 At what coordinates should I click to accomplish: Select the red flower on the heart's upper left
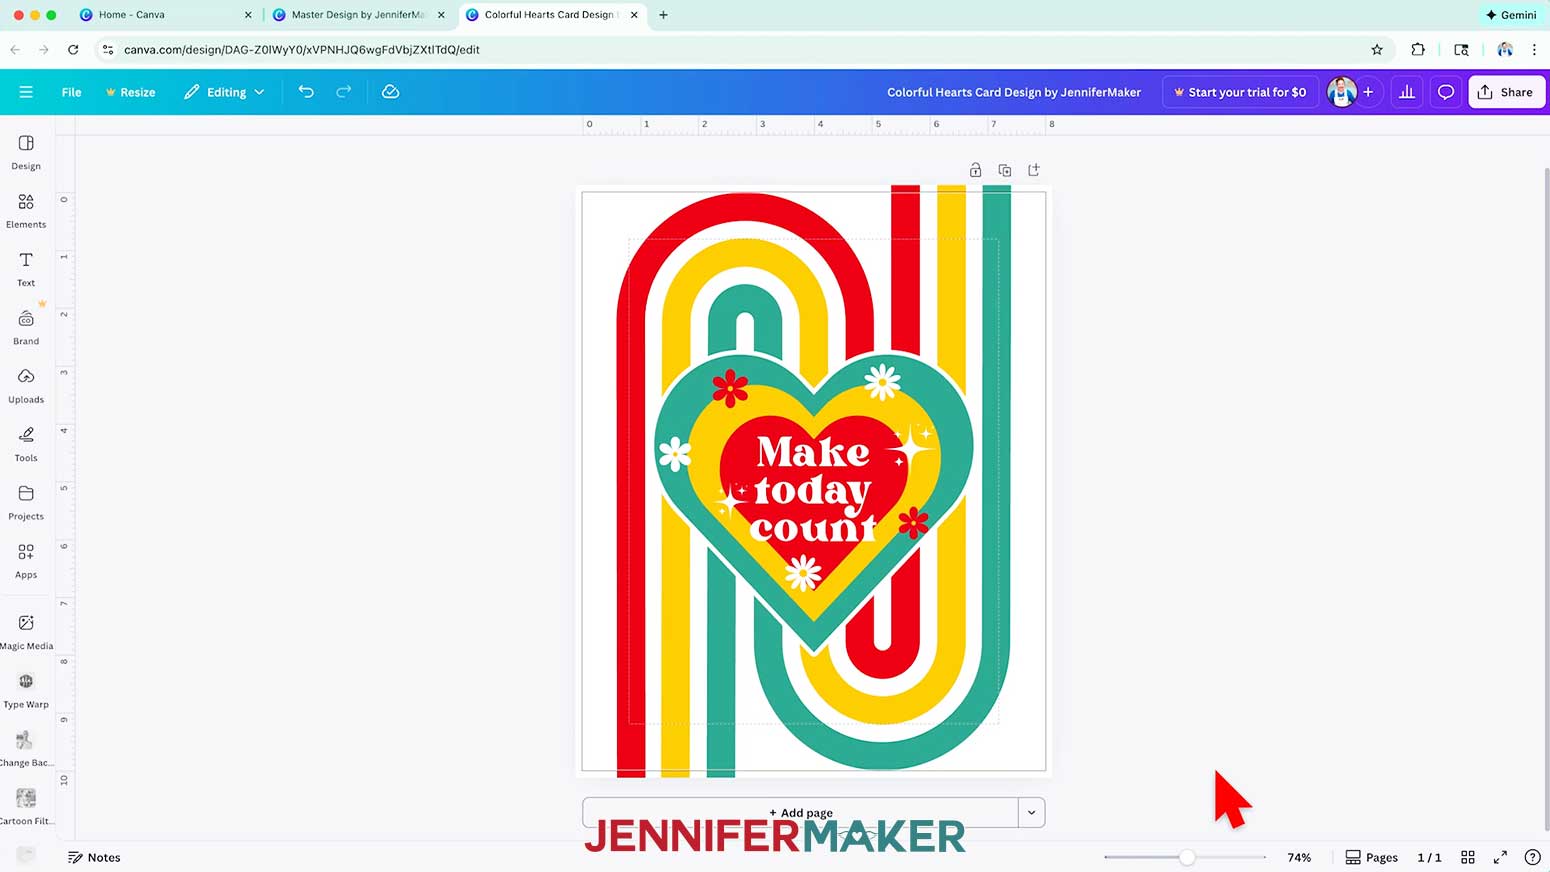click(x=730, y=387)
